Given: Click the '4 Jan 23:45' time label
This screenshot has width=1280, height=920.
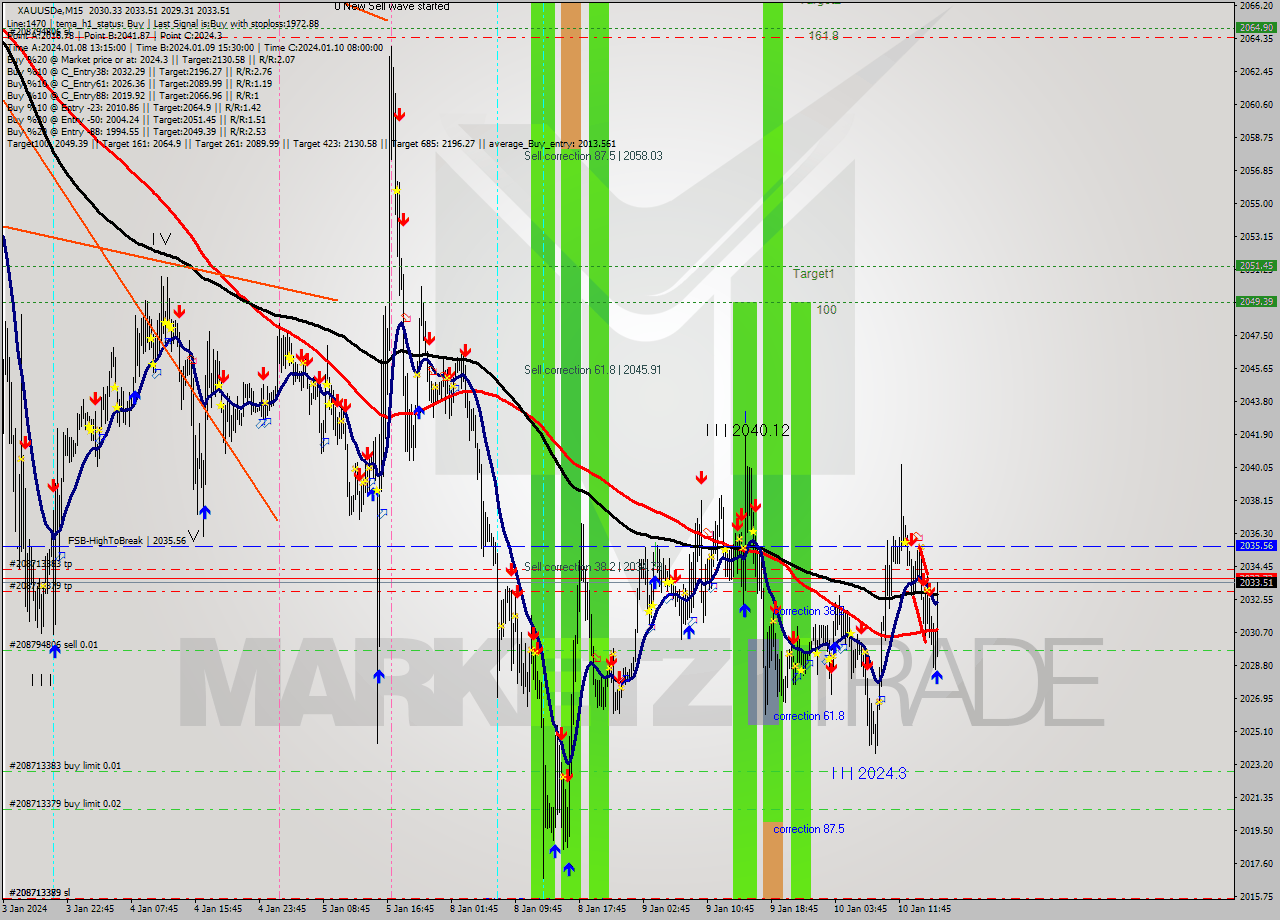Looking at the screenshot, I should click(283, 909).
